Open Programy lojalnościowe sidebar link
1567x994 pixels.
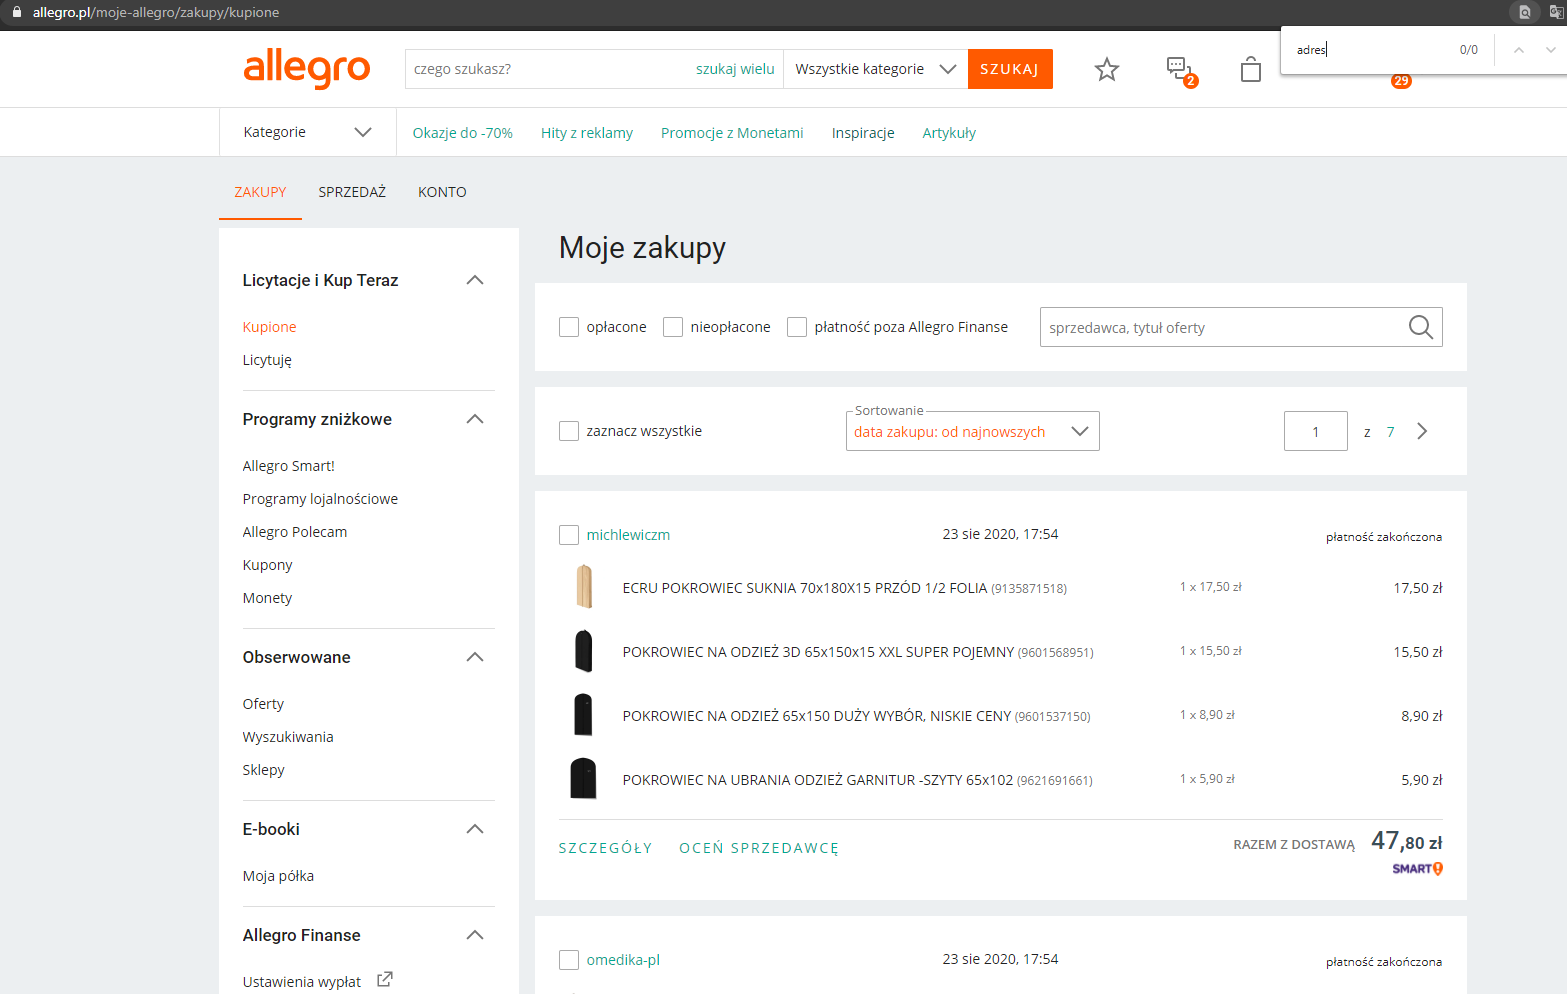point(320,499)
